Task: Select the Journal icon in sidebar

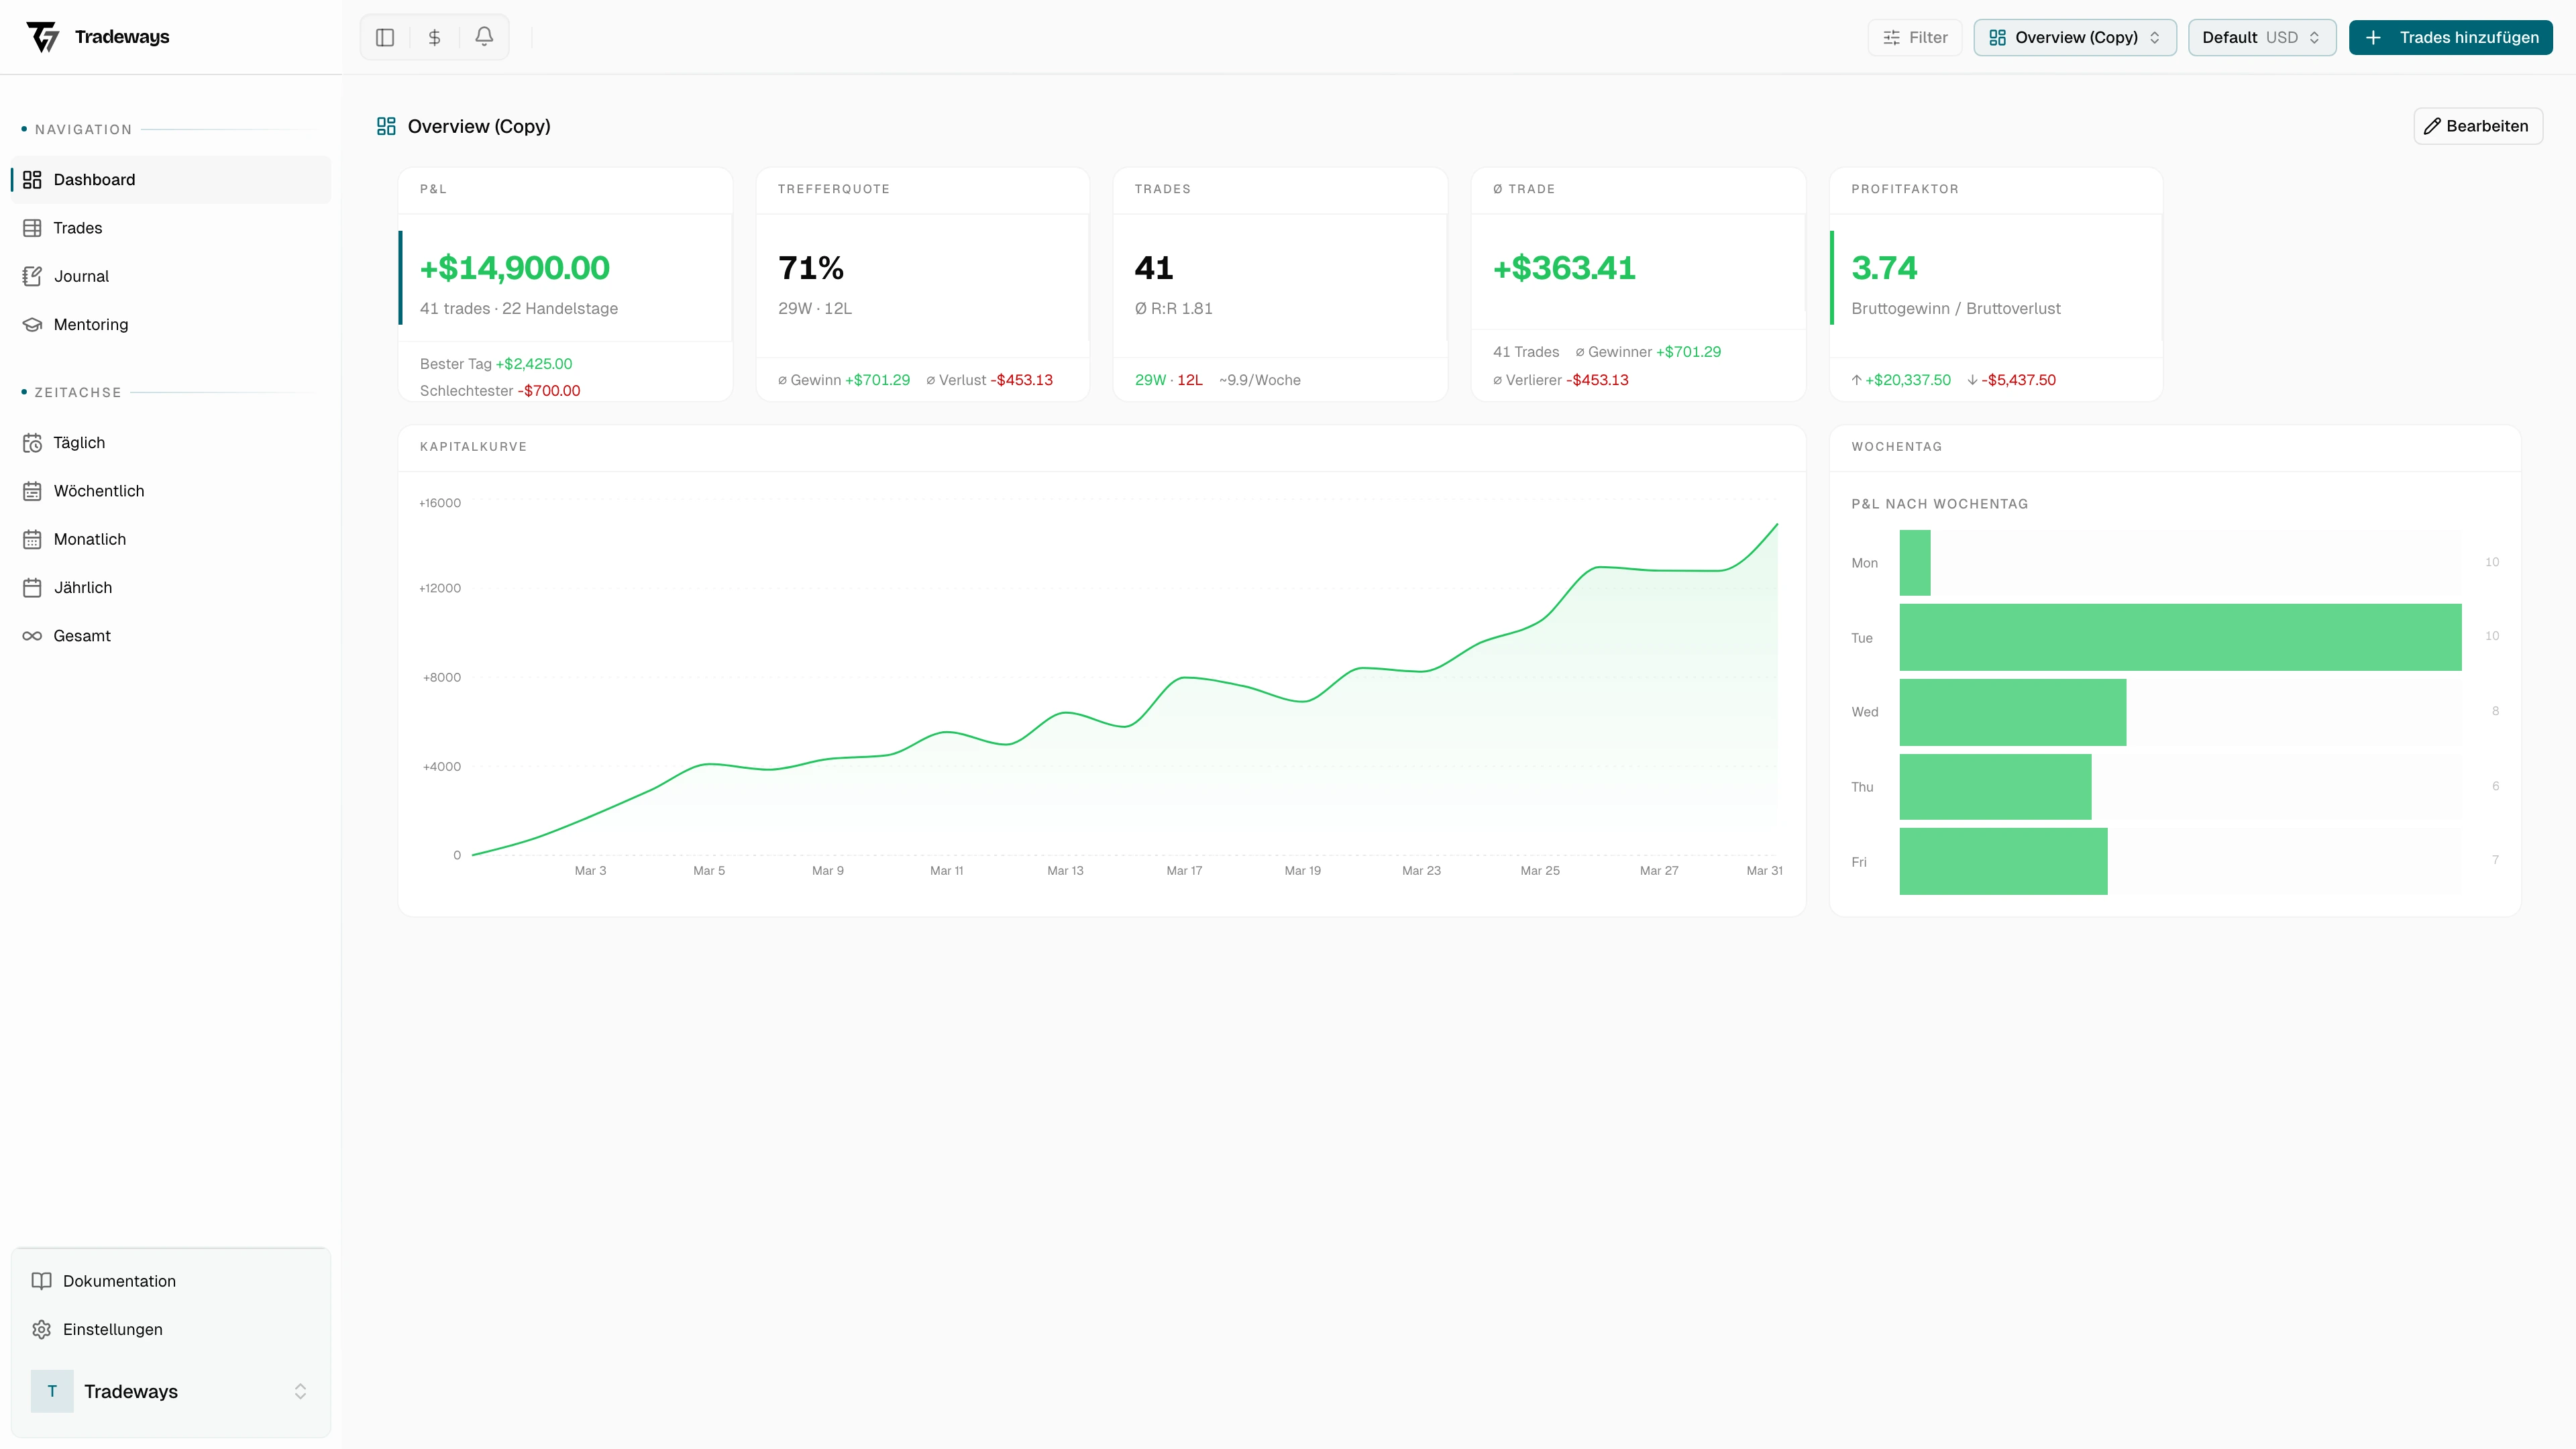Action: (x=33, y=276)
